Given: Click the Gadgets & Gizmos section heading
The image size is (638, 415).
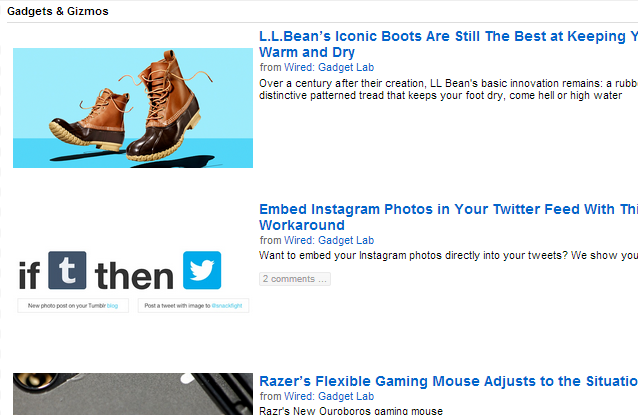Looking at the screenshot, I should point(58,11).
